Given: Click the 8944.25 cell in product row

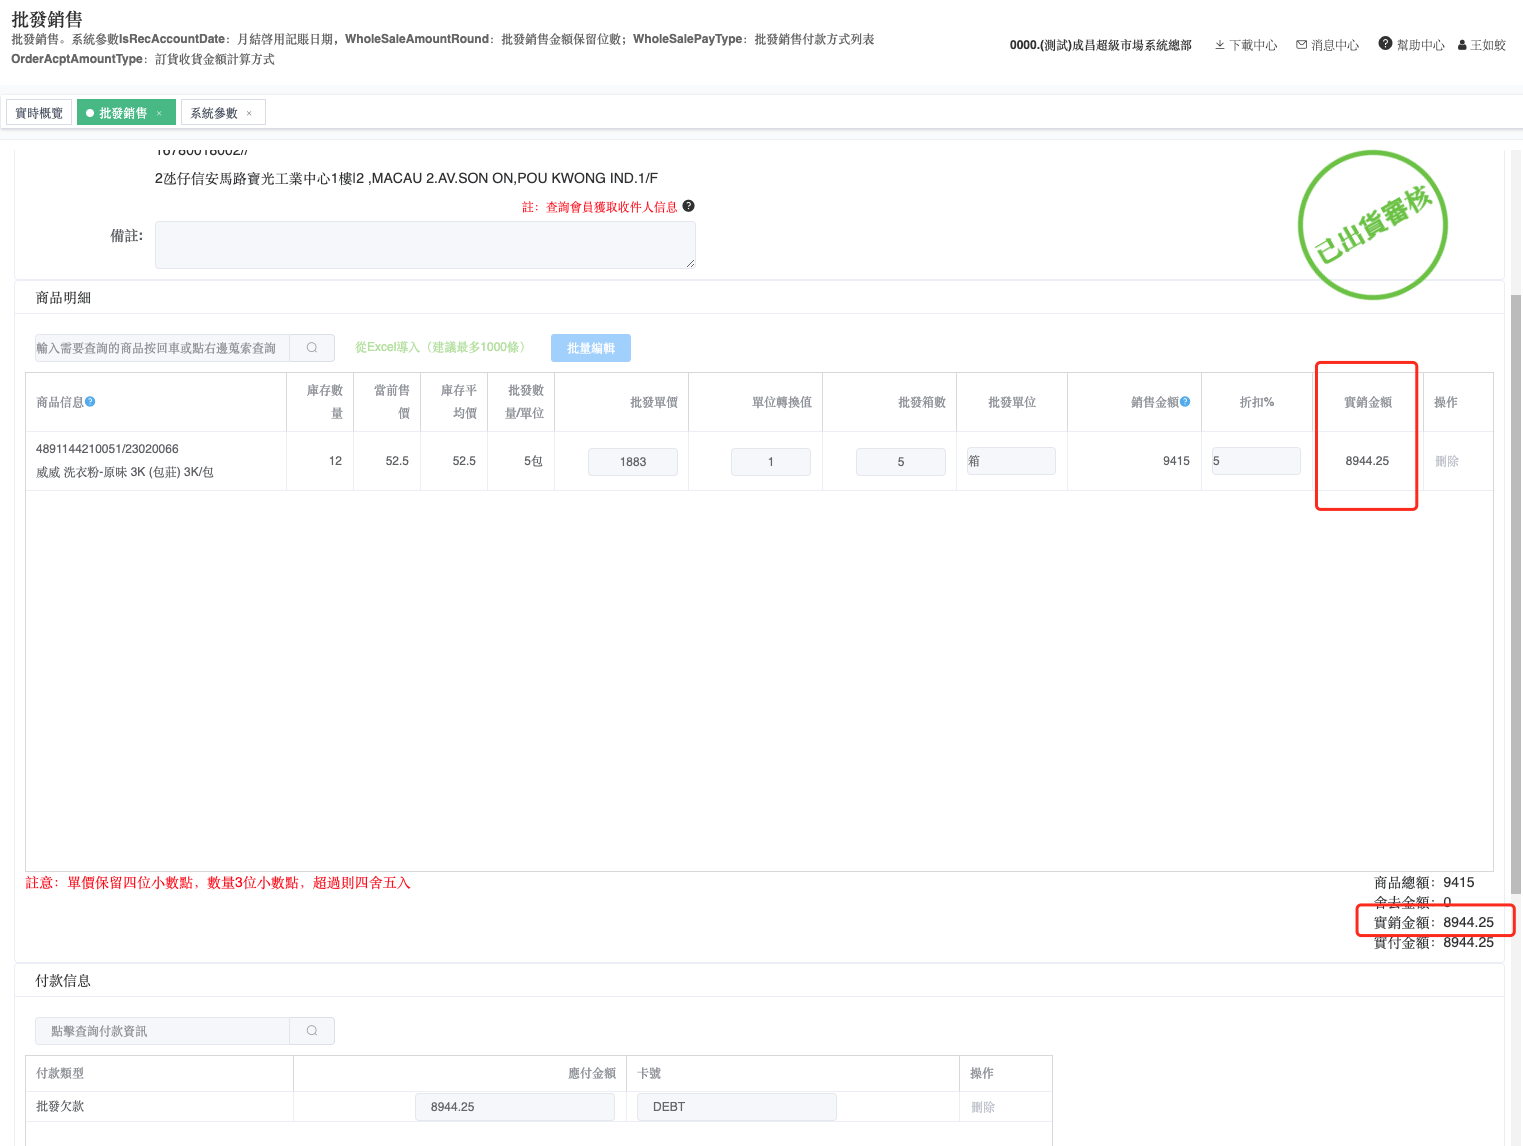Looking at the screenshot, I should (1367, 461).
